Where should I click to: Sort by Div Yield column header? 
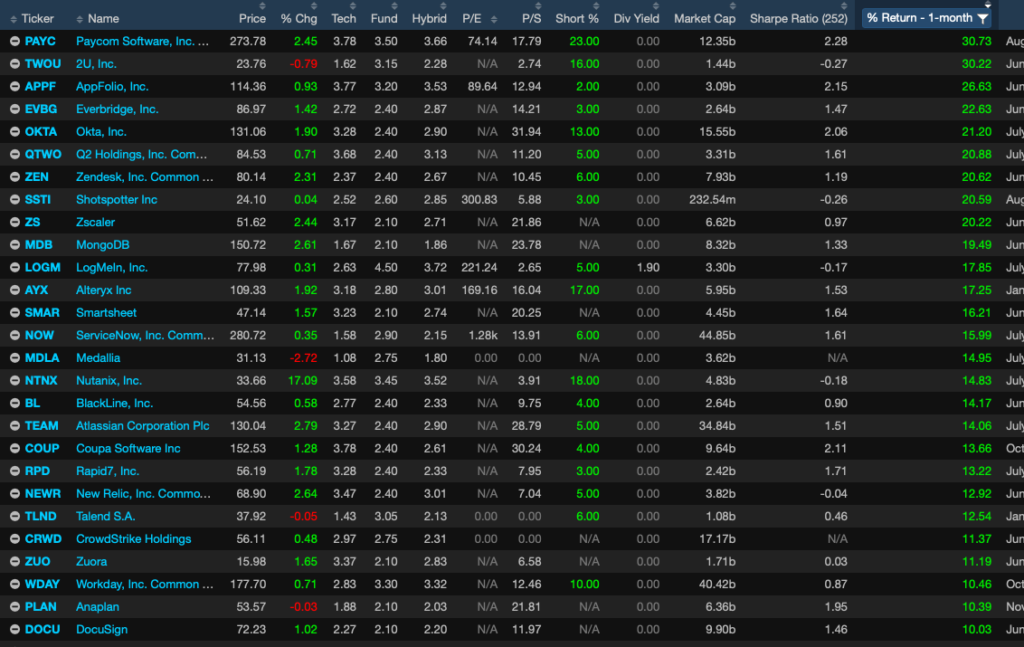coord(636,19)
